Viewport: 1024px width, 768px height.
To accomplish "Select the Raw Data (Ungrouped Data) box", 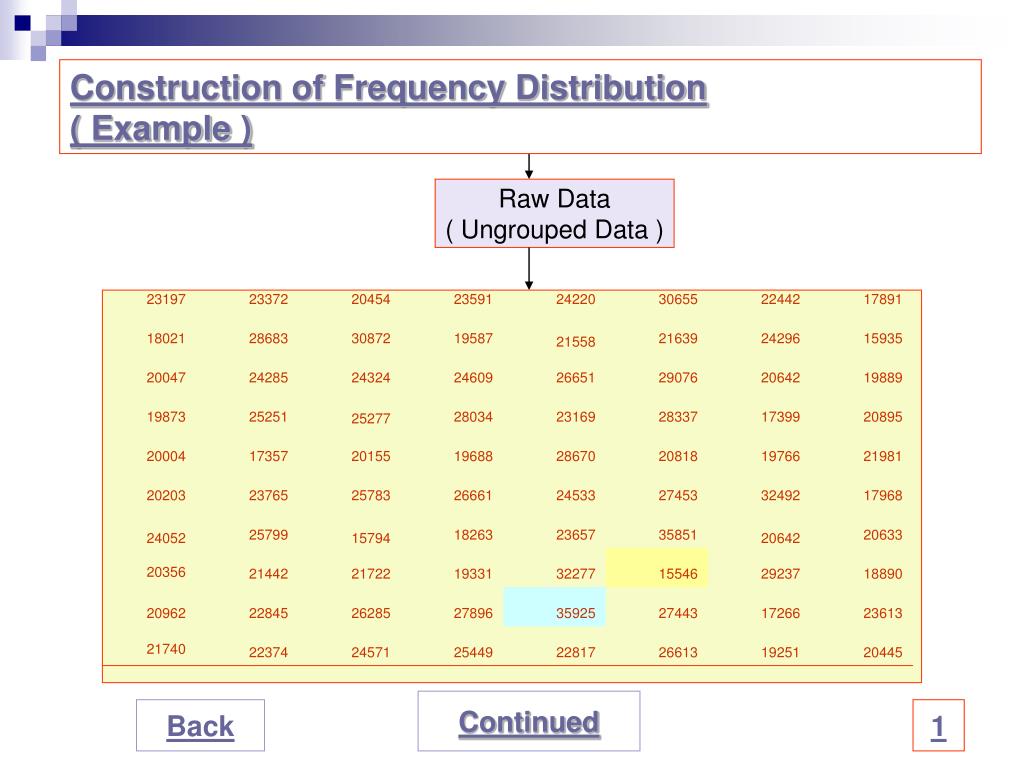I will point(554,214).
